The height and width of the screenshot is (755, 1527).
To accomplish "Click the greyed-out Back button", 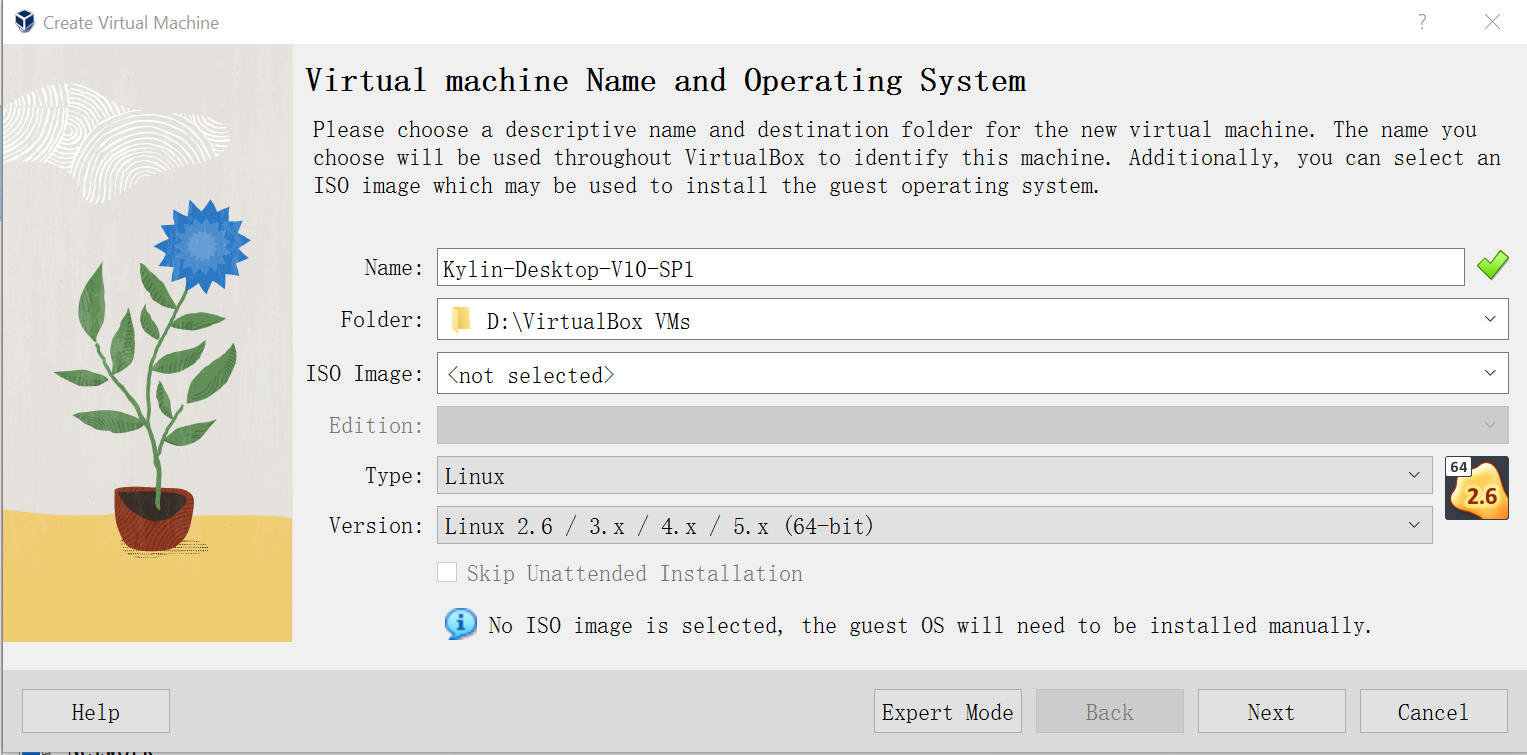I will tap(1110, 712).
